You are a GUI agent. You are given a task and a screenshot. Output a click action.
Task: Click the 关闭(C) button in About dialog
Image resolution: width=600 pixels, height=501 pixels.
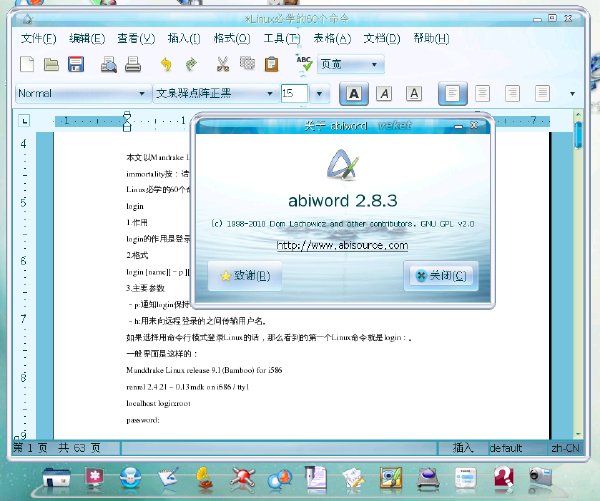[441, 276]
